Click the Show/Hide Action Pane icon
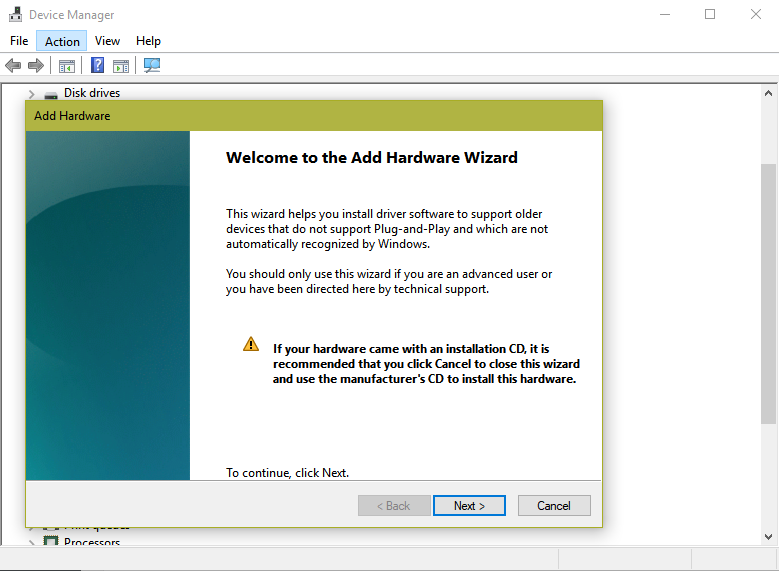 [121, 66]
